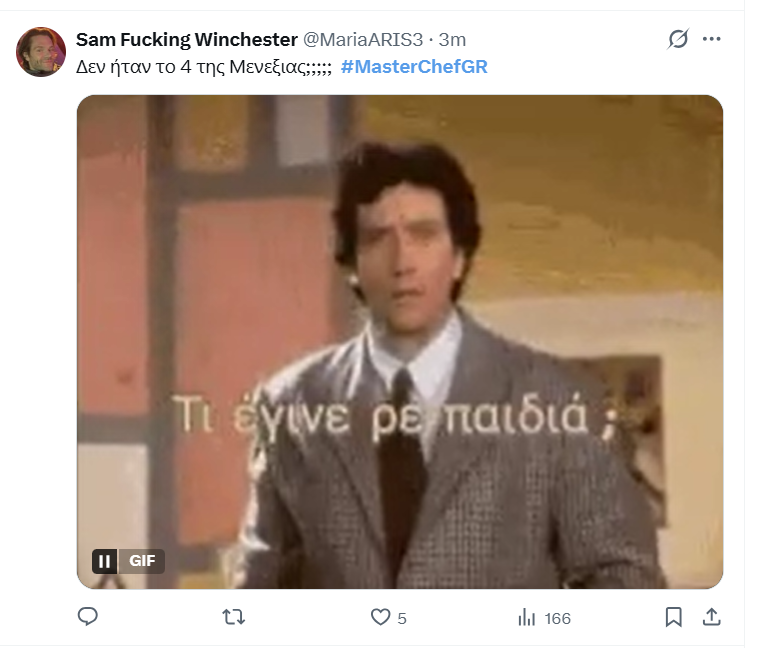This screenshot has height=648, width=768.
Task: Click the retweet arrows icon
Action: point(234,617)
